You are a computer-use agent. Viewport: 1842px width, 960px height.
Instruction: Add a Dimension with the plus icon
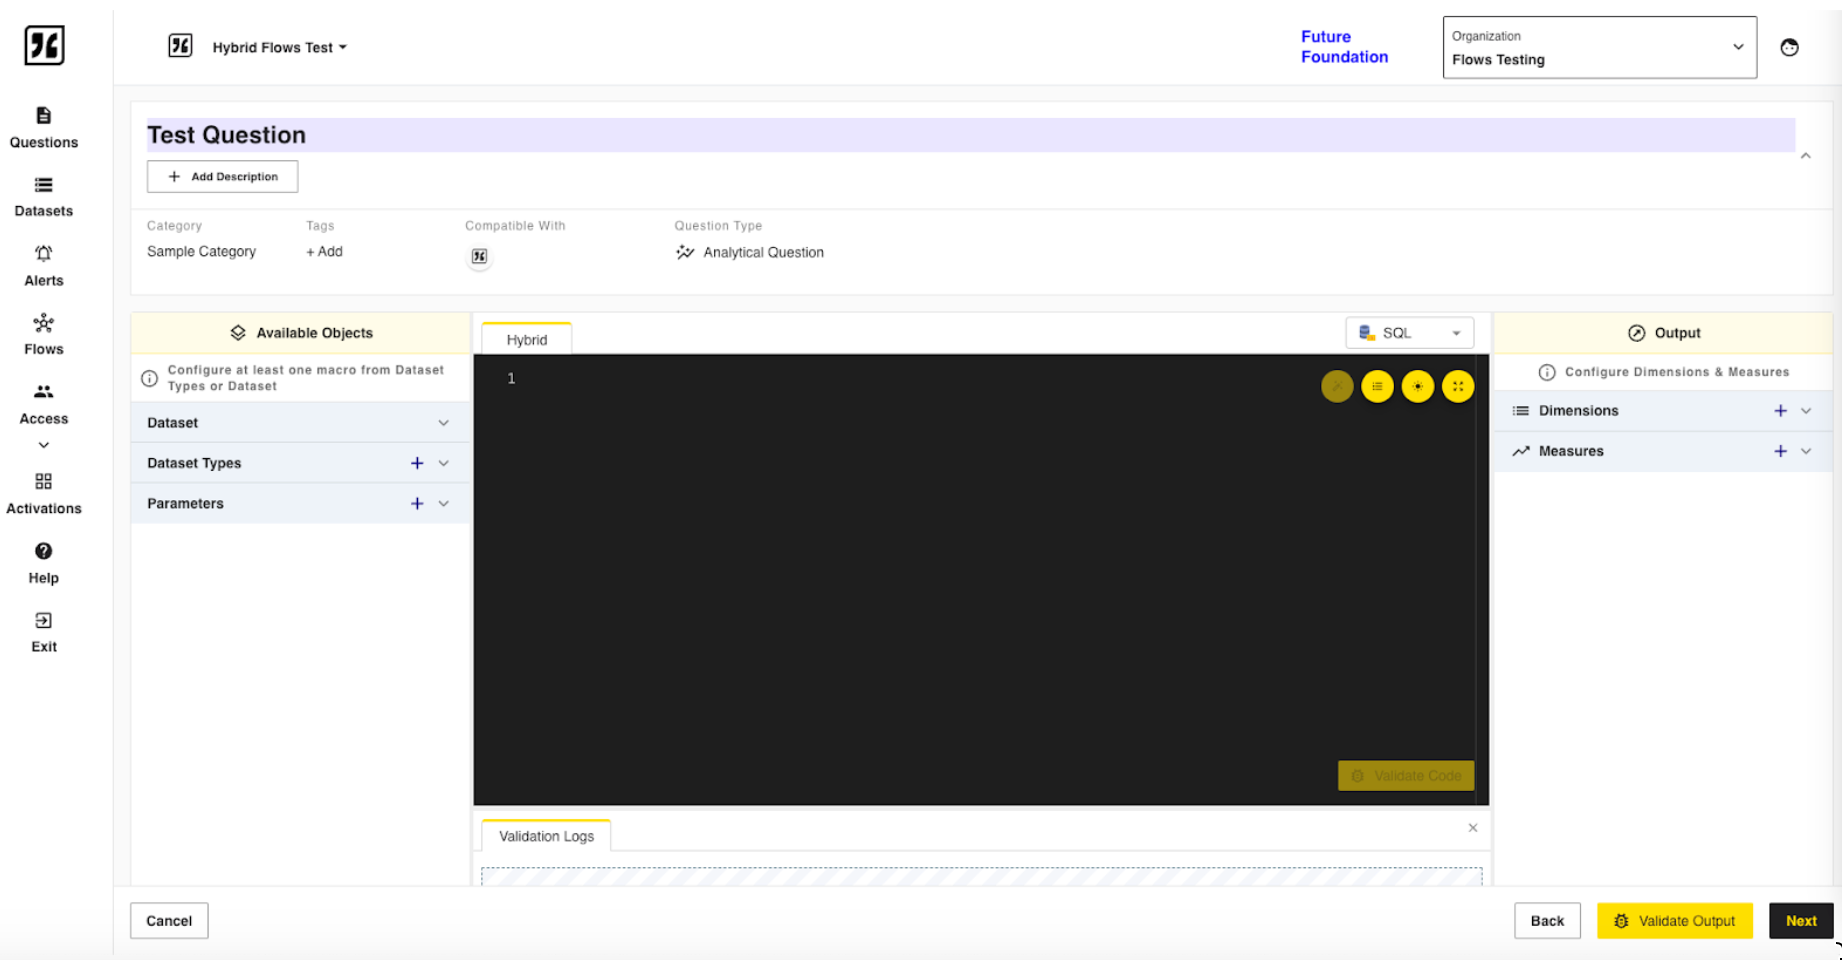(1780, 411)
